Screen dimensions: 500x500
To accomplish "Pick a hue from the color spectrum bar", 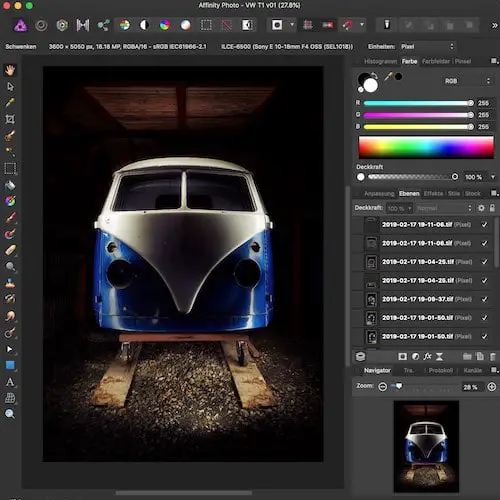I will coord(426,147).
